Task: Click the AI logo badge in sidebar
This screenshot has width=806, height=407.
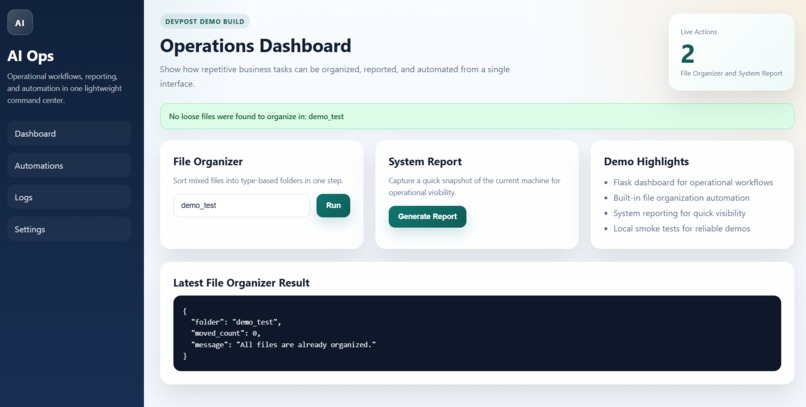Action: click(x=20, y=23)
